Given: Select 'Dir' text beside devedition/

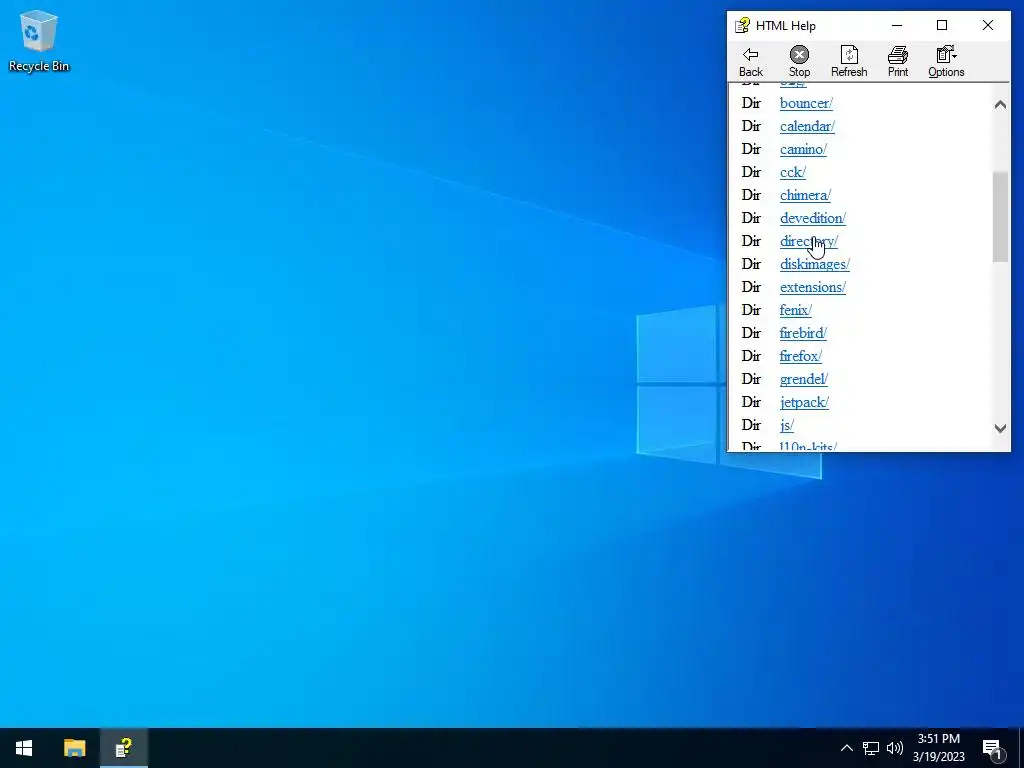Looking at the screenshot, I should click(x=751, y=218).
